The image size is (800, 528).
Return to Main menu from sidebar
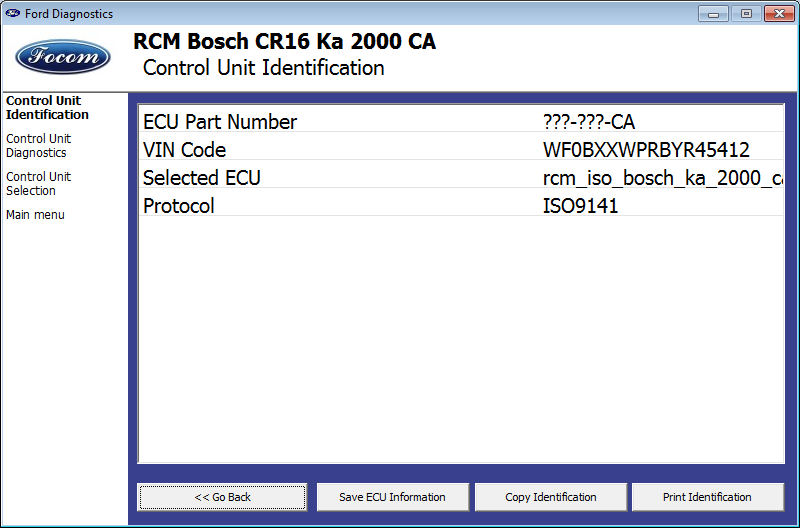click(x=35, y=215)
